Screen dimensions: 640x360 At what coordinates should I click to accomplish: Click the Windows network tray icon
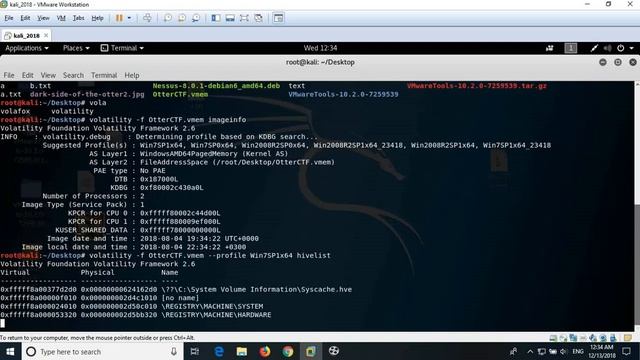(x=541, y=351)
